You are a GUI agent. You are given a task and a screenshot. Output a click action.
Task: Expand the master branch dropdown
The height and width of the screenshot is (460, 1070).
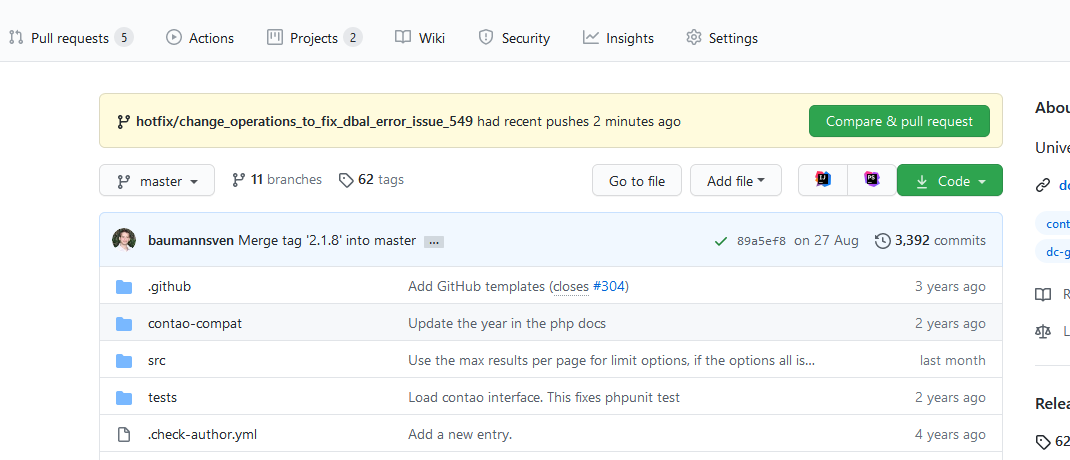[x=157, y=181]
